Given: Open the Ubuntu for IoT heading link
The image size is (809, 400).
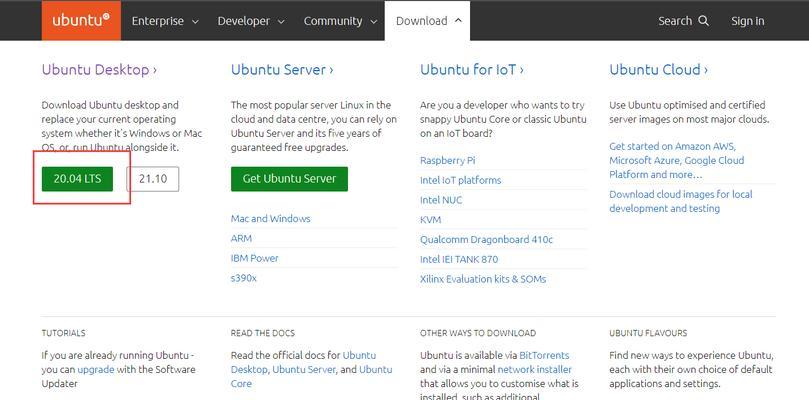Looking at the screenshot, I should (472, 70).
